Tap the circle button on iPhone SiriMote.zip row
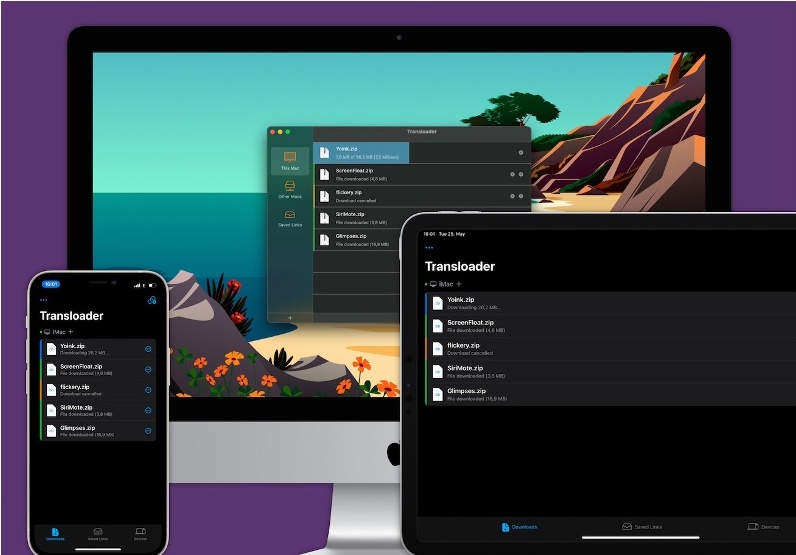This screenshot has height=555, width=796. [148, 410]
